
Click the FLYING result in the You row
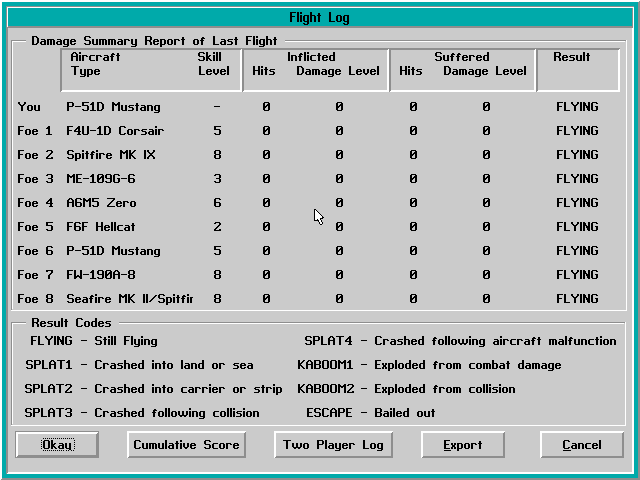point(577,107)
